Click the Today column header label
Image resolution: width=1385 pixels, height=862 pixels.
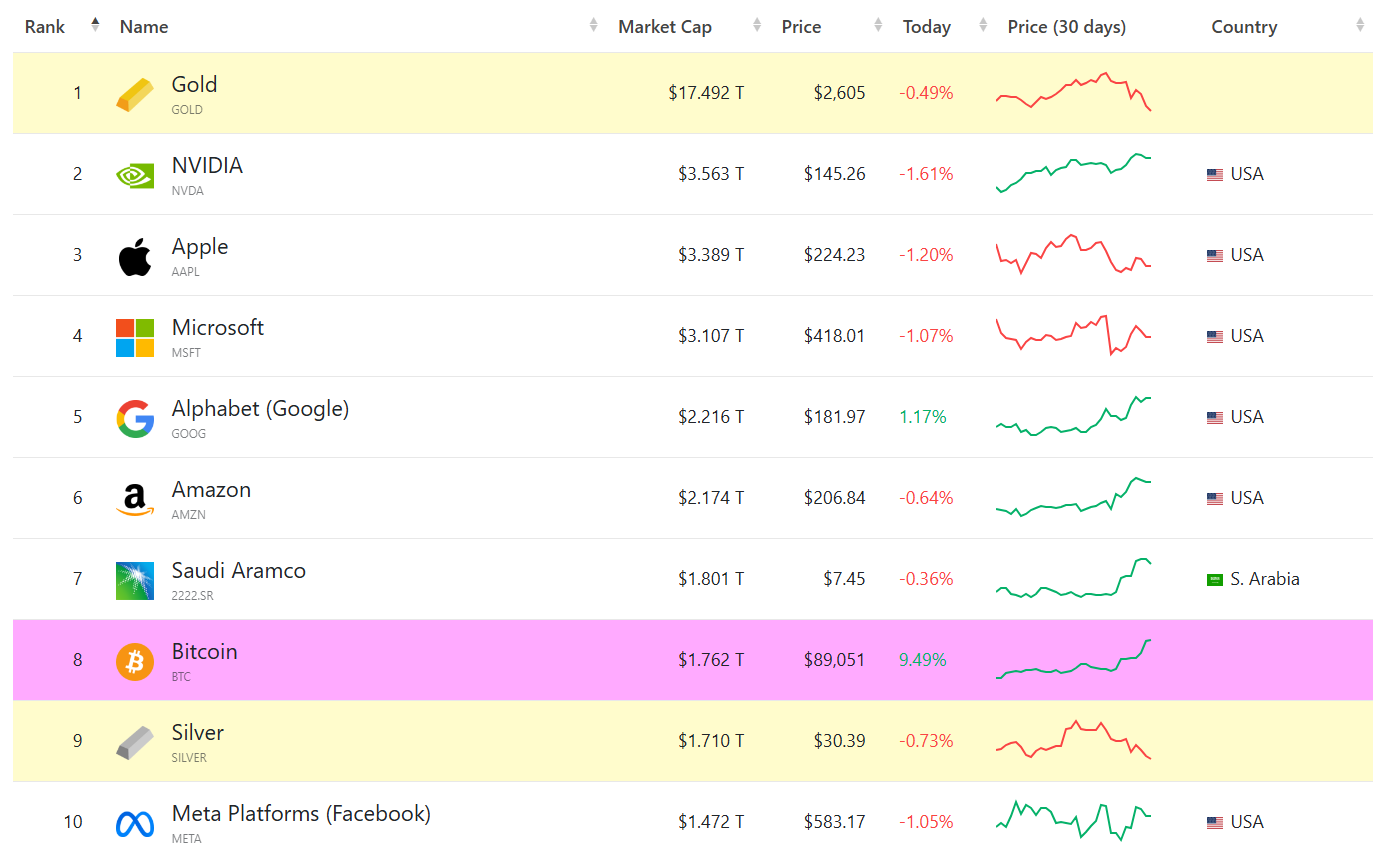pos(927,27)
